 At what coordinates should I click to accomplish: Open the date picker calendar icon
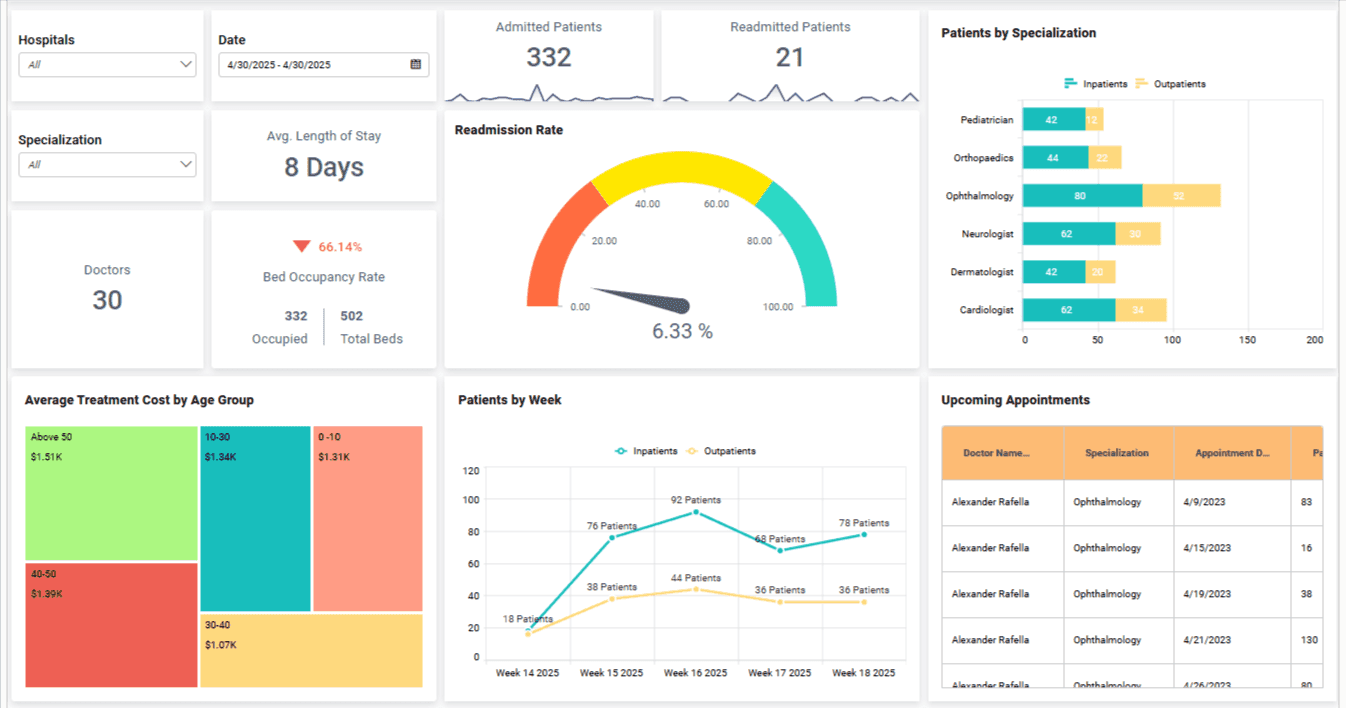(418, 63)
